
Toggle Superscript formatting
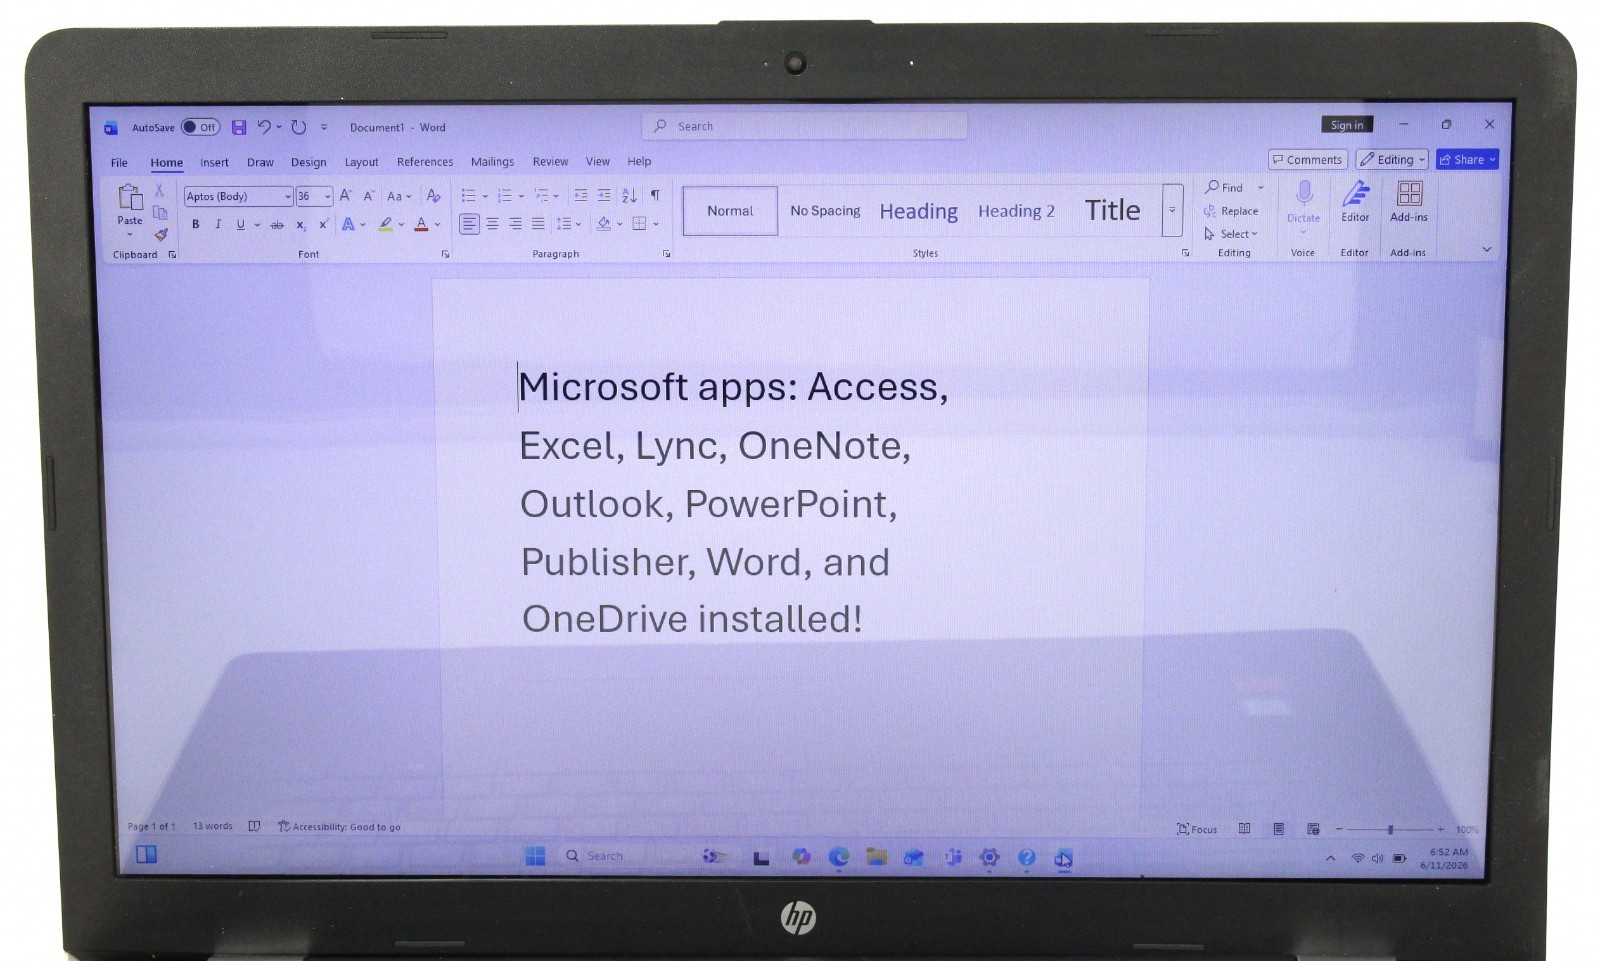click(323, 224)
